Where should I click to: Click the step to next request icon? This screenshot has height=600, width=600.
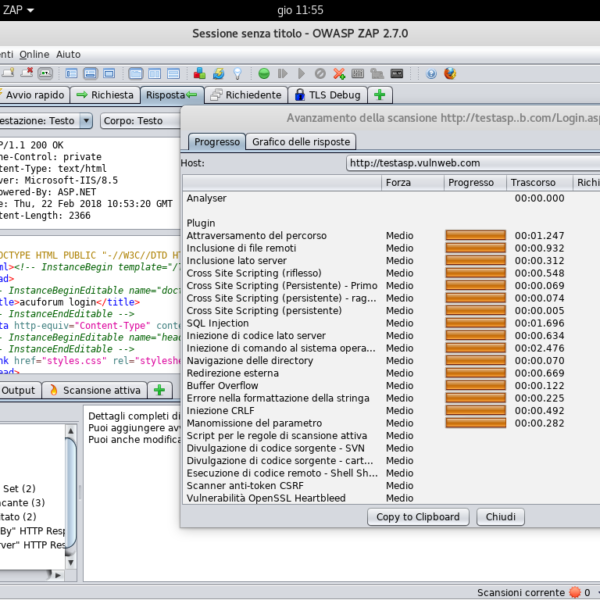click(x=283, y=73)
